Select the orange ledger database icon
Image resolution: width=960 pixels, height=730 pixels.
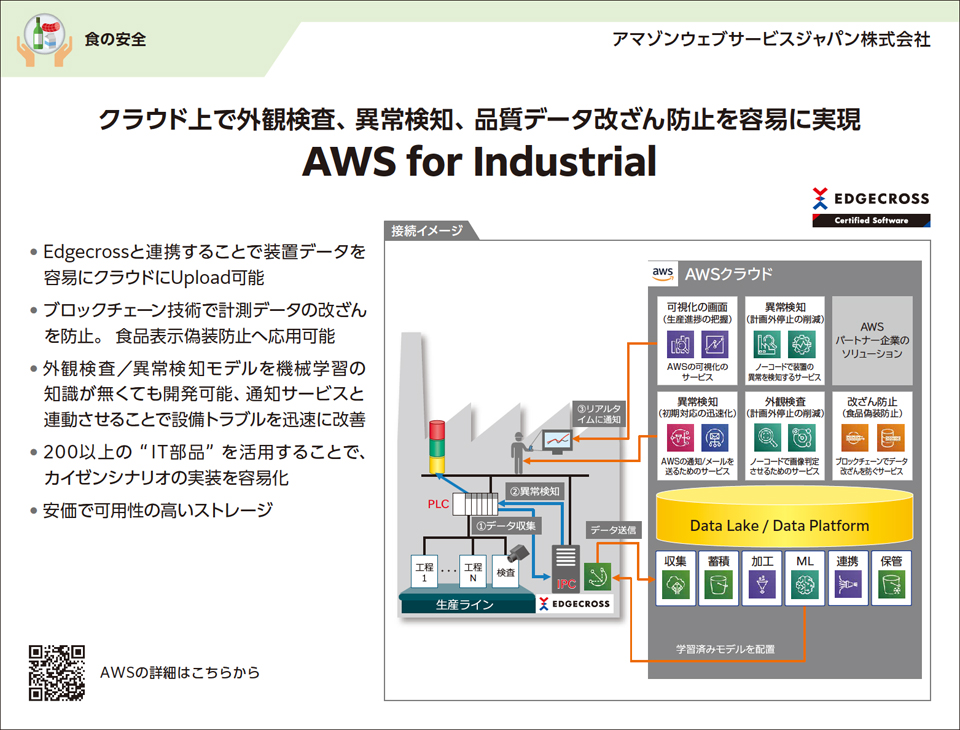tap(890, 438)
